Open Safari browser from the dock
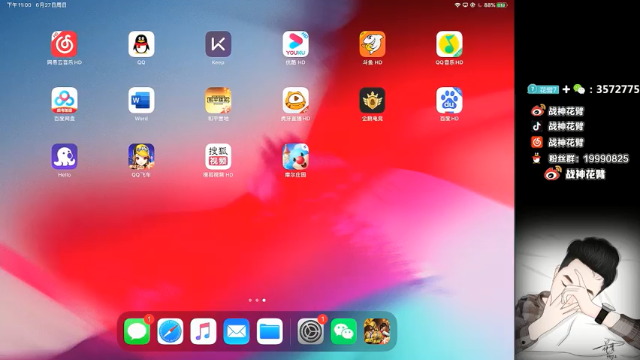Image resolution: width=640 pixels, height=360 pixels. tap(170, 331)
